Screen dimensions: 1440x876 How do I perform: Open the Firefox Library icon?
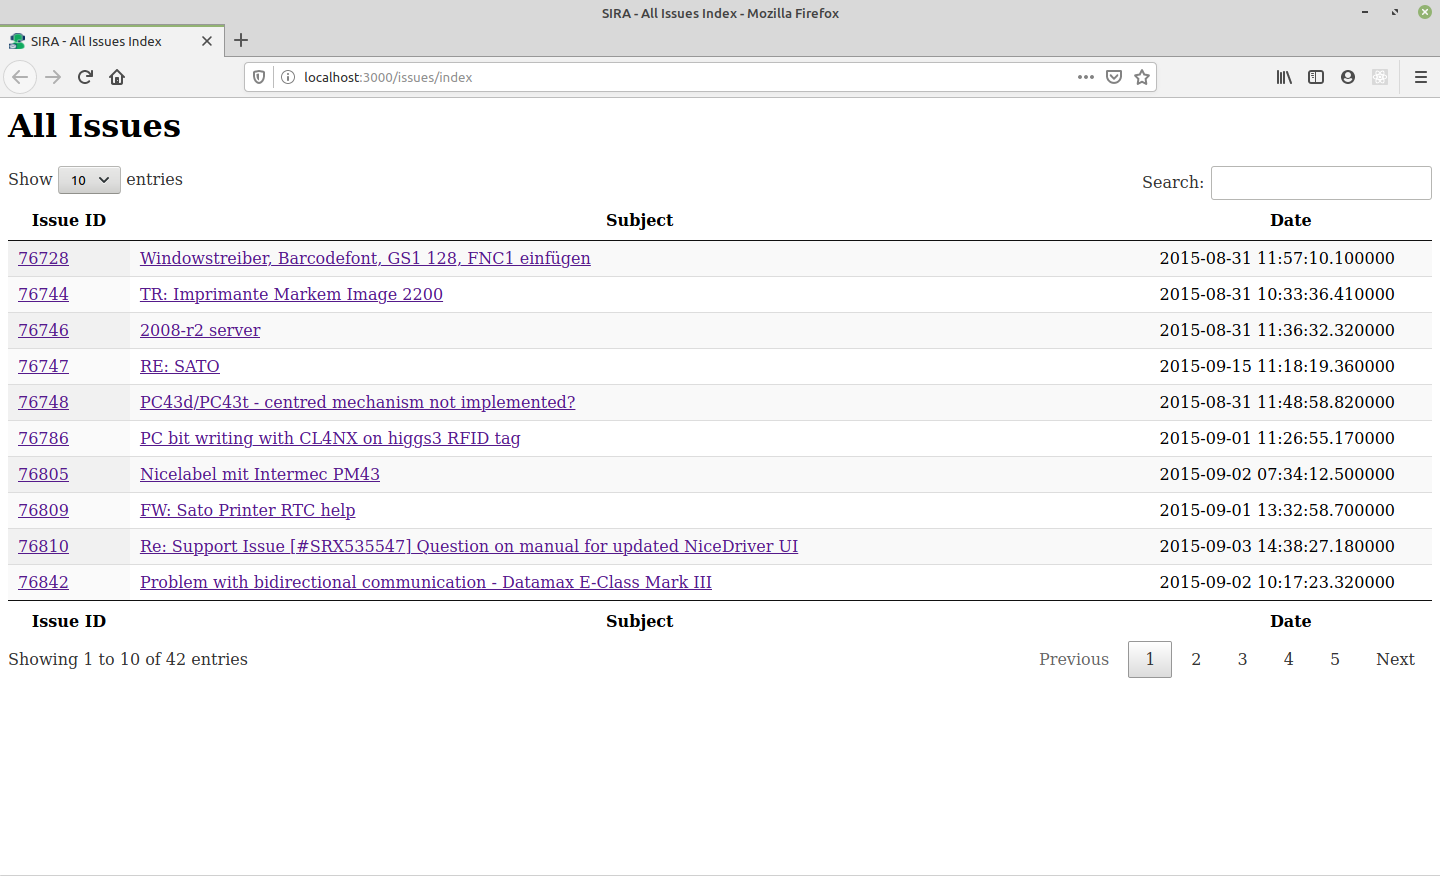point(1284,77)
